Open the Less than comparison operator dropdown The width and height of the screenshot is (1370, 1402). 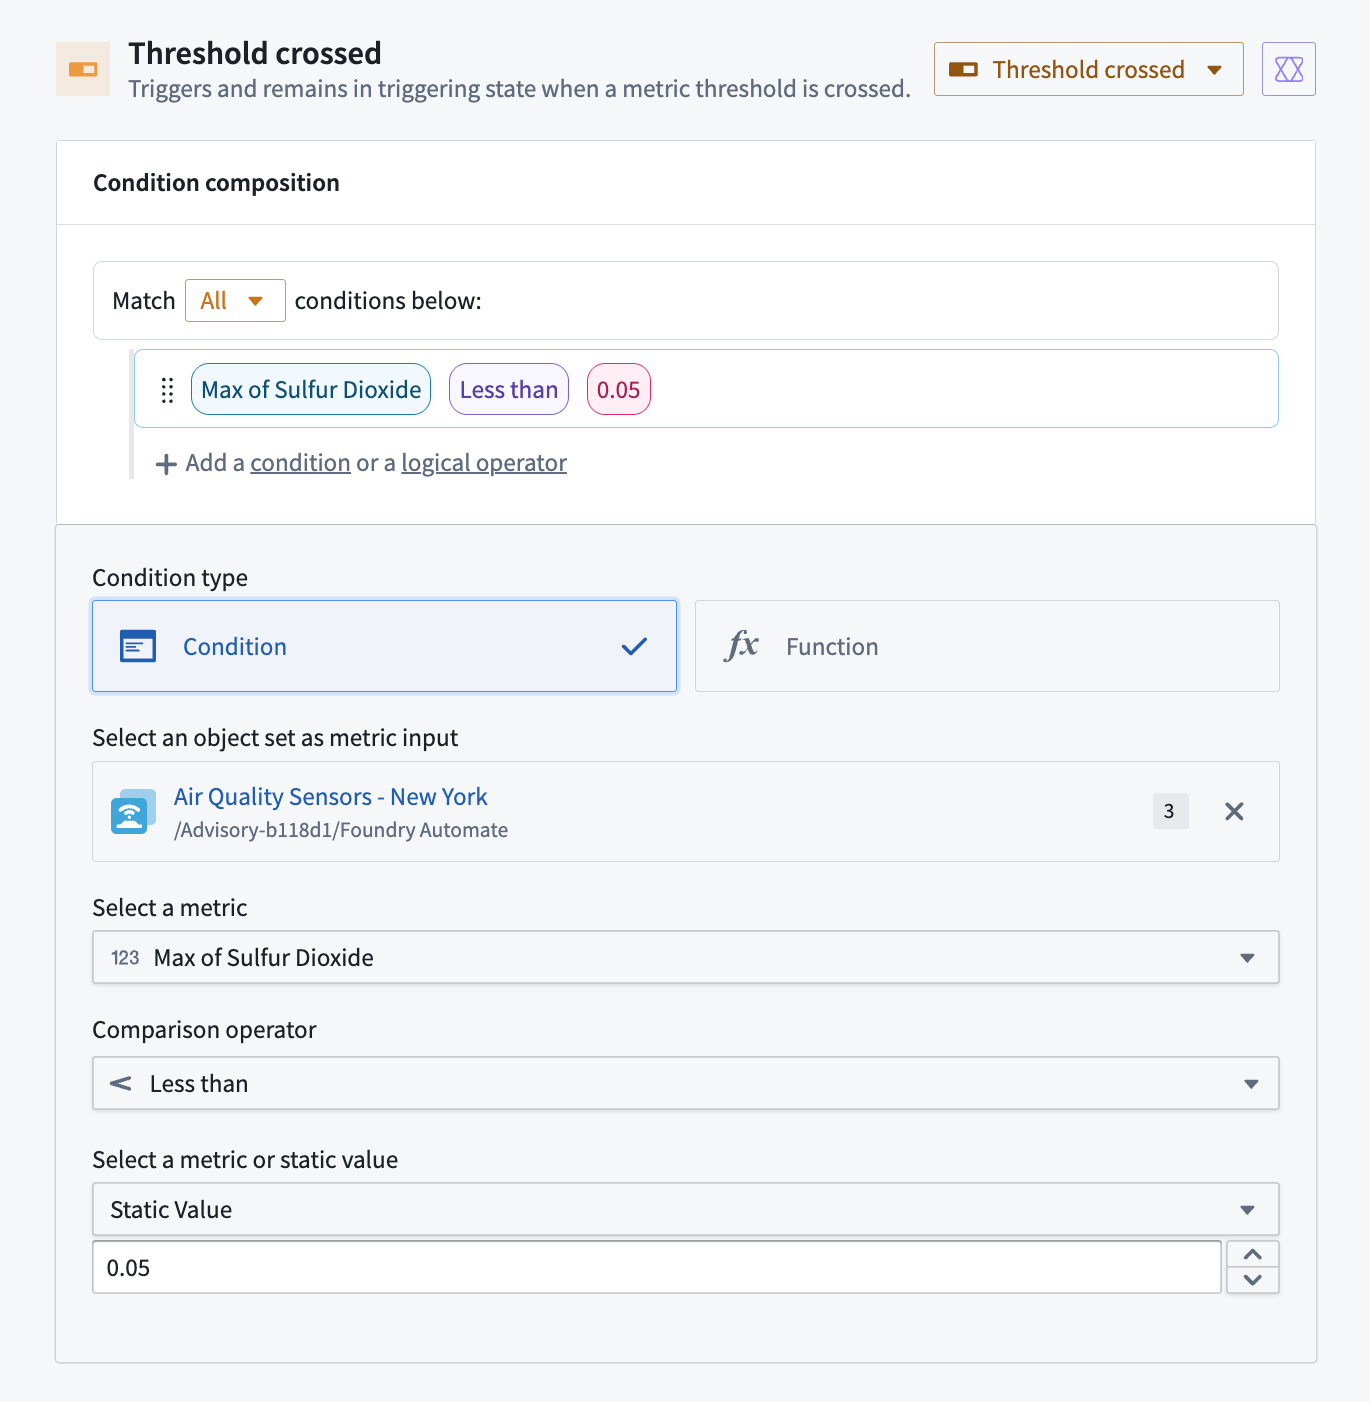tap(685, 1083)
